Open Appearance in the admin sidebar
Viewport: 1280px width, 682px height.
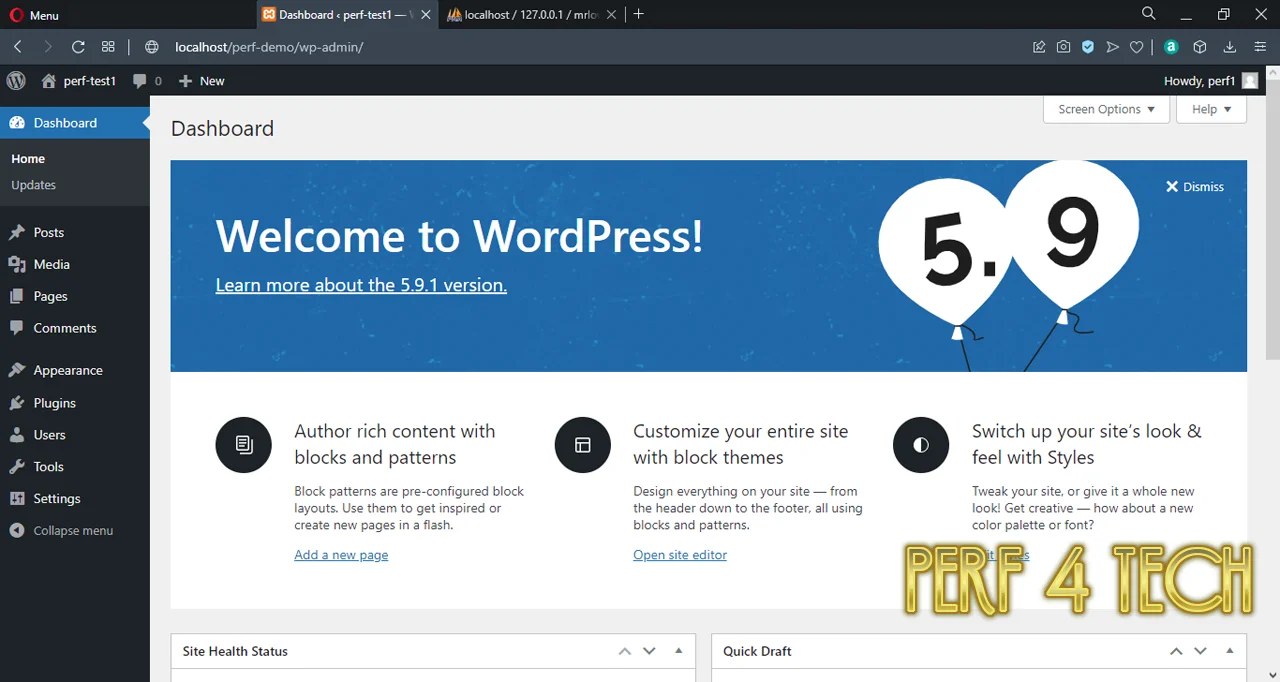click(75, 370)
